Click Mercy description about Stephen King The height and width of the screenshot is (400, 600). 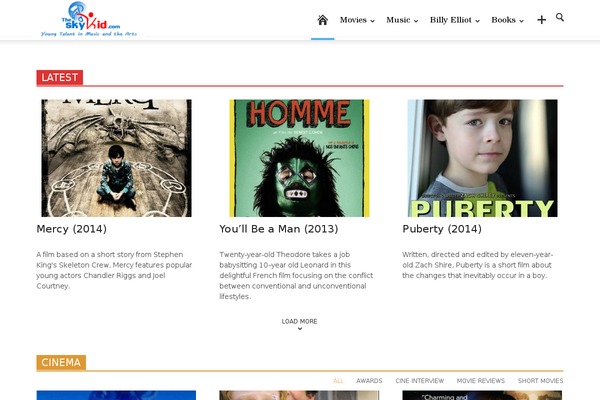point(114,270)
